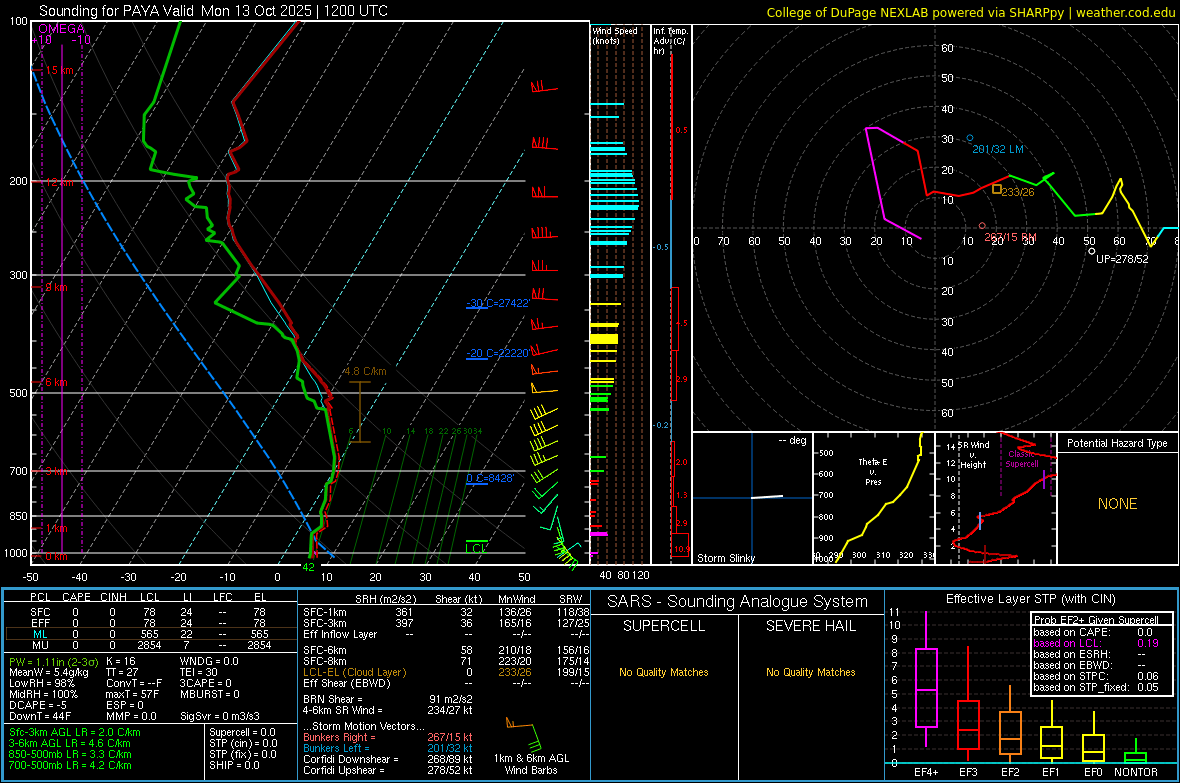This screenshot has width=1180, height=783.
Task: Click the CINH column header
Action: [x=114, y=597]
